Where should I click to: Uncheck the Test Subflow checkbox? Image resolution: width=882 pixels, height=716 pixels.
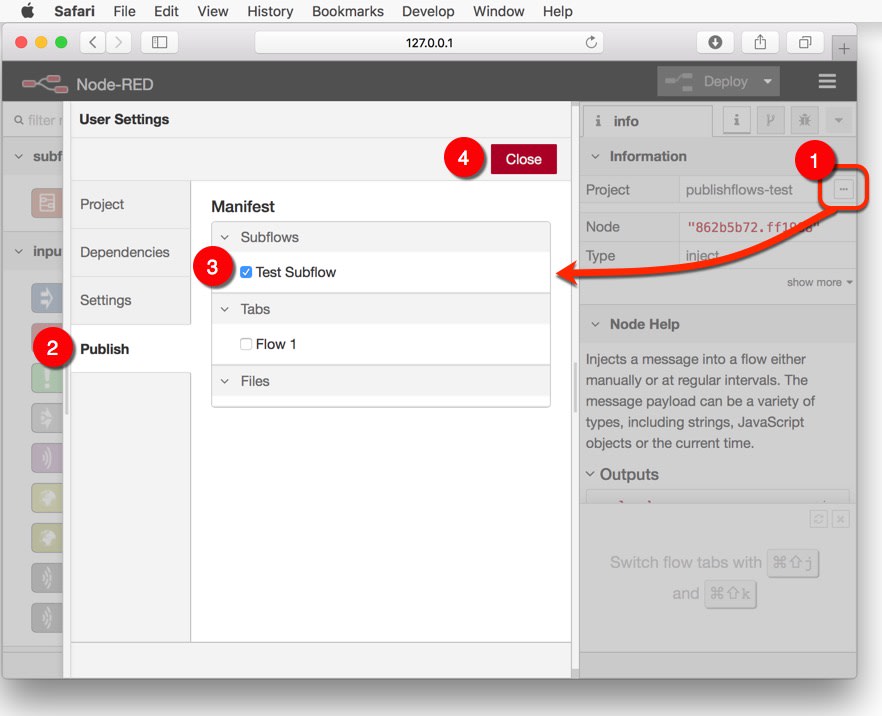(245, 271)
